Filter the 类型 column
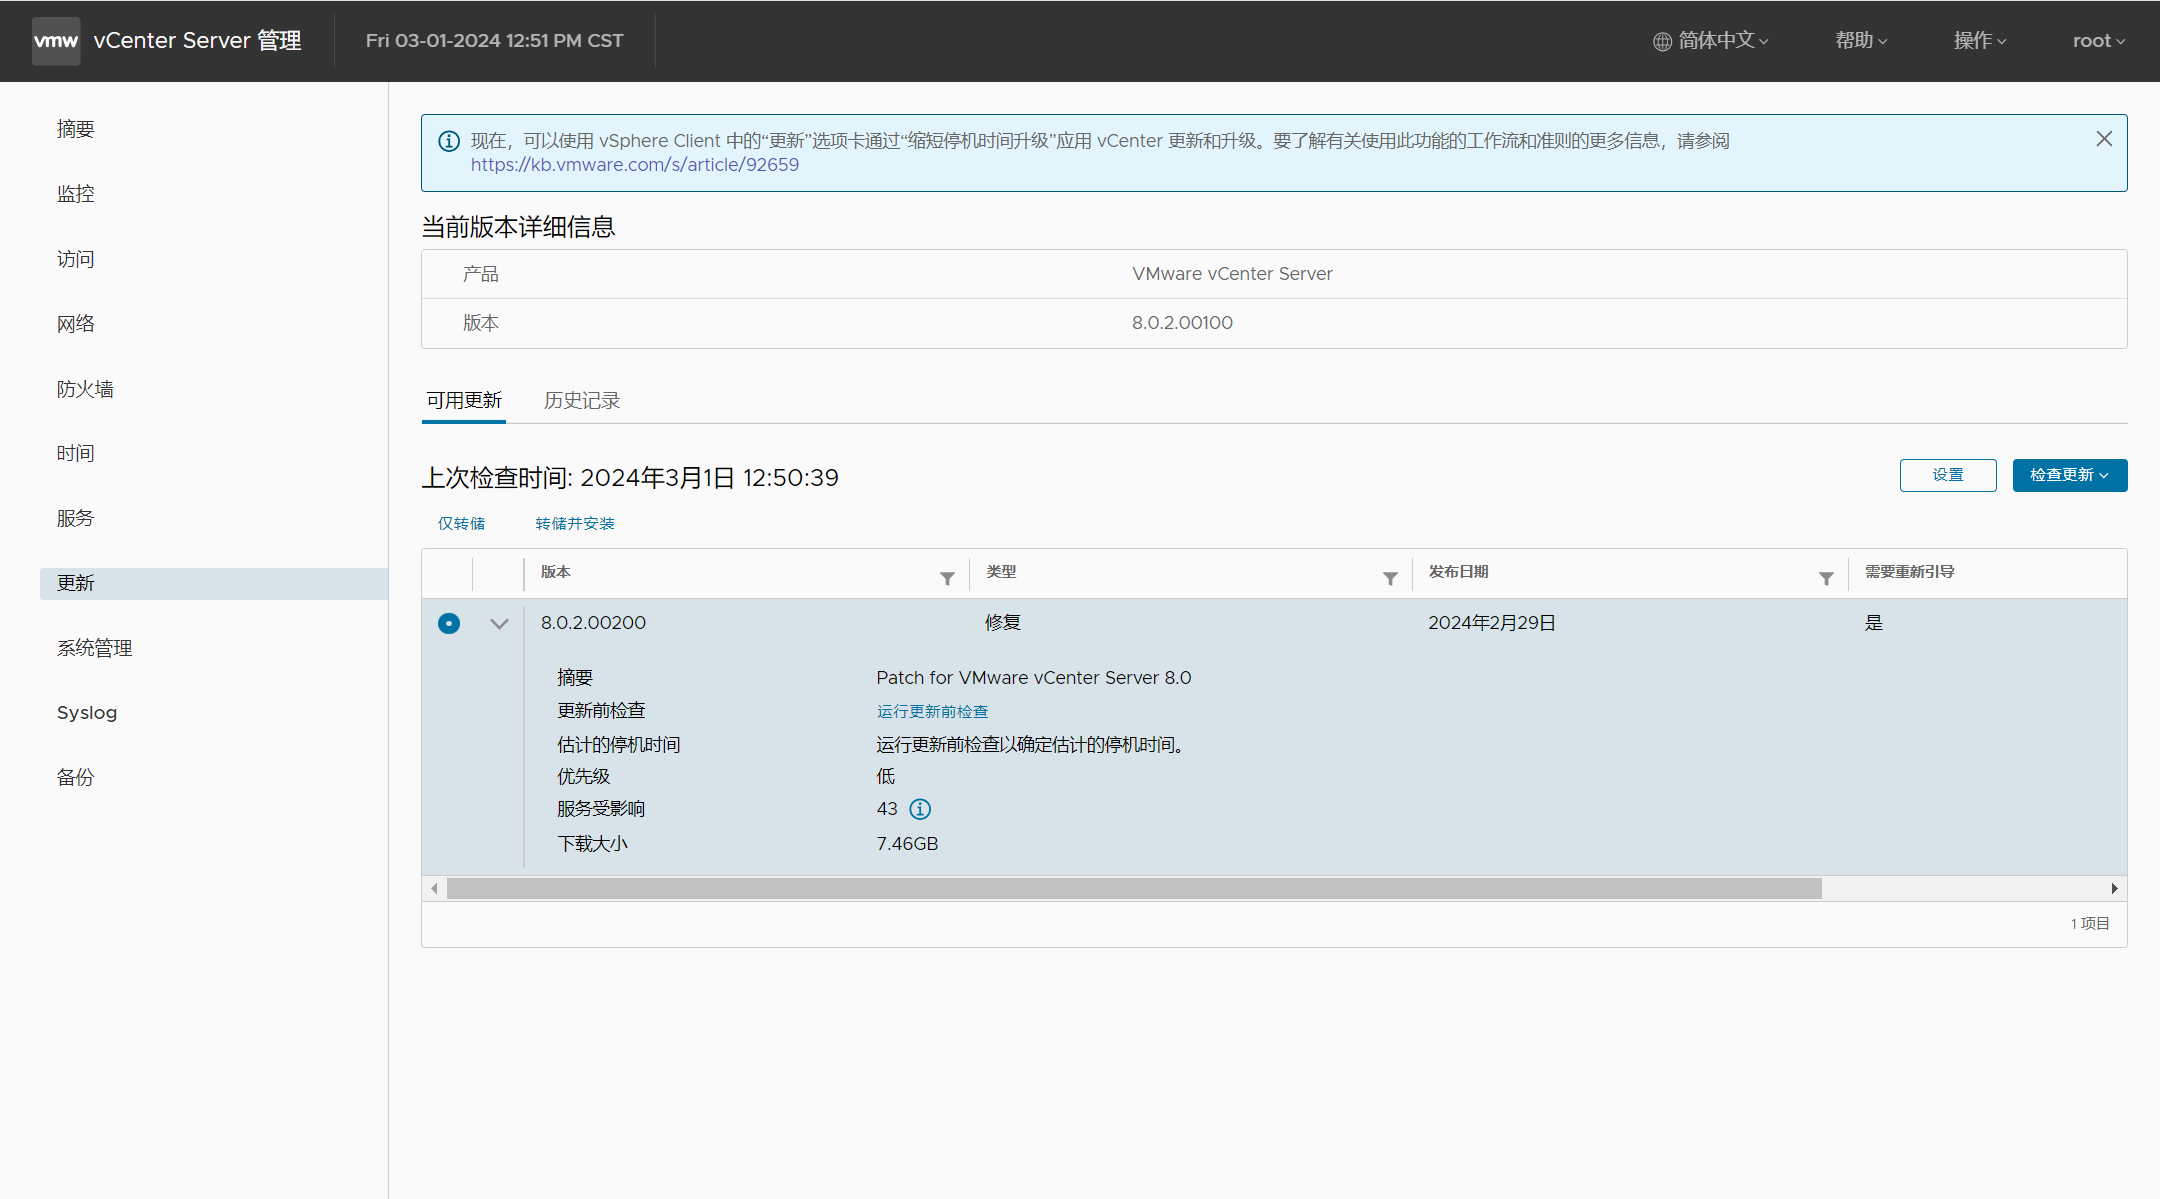 1390,579
